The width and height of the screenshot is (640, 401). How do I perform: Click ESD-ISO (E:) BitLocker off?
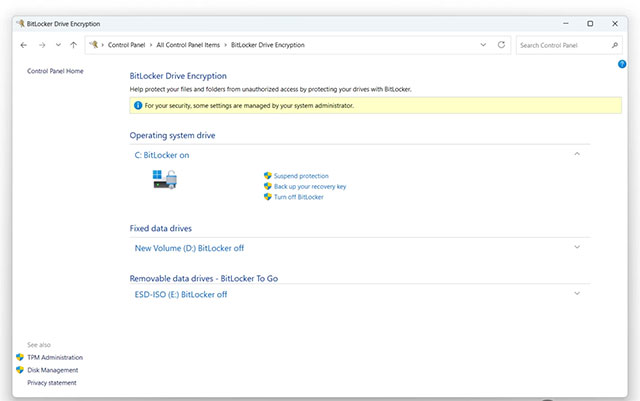pos(181,295)
